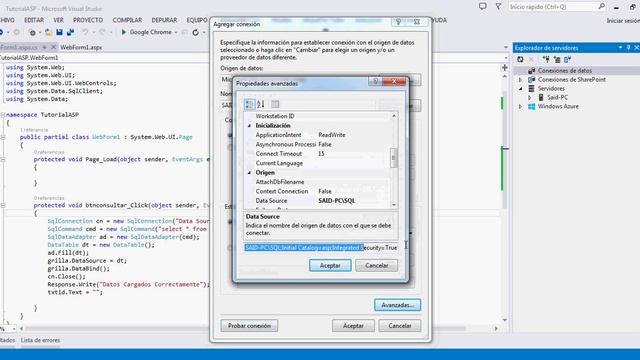Screen dimensions: 640x360
Task: Click the Avanzadas... button
Action: (x=397, y=305)
